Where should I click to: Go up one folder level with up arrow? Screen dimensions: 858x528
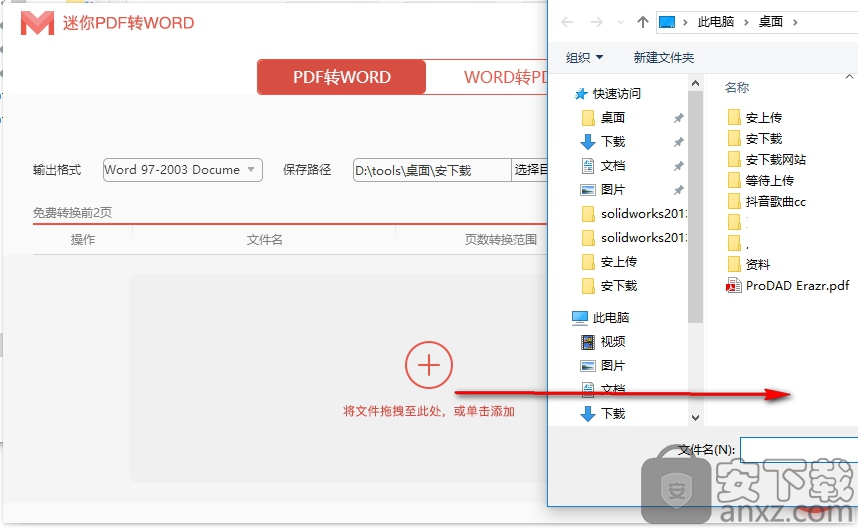pos(642,22)
